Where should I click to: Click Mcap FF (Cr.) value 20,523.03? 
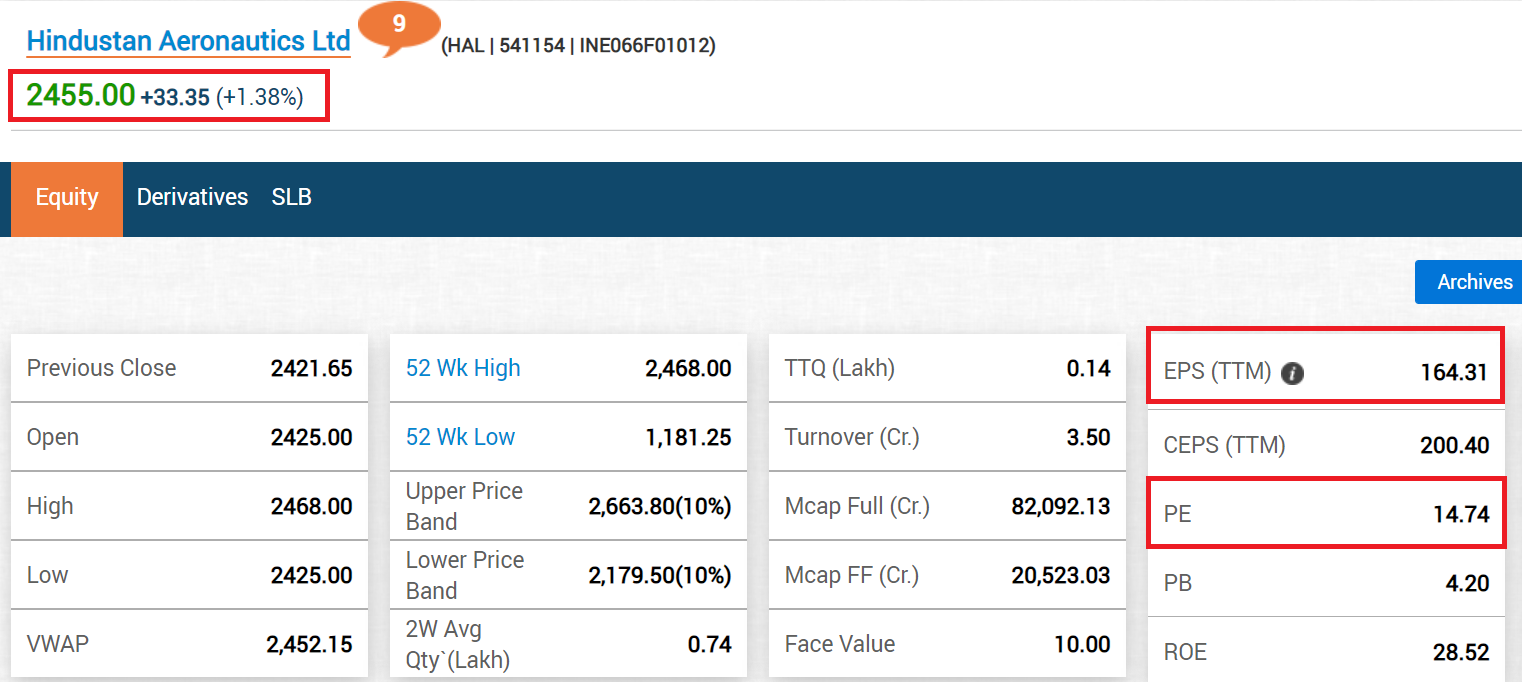click(x=1061, y=575)
